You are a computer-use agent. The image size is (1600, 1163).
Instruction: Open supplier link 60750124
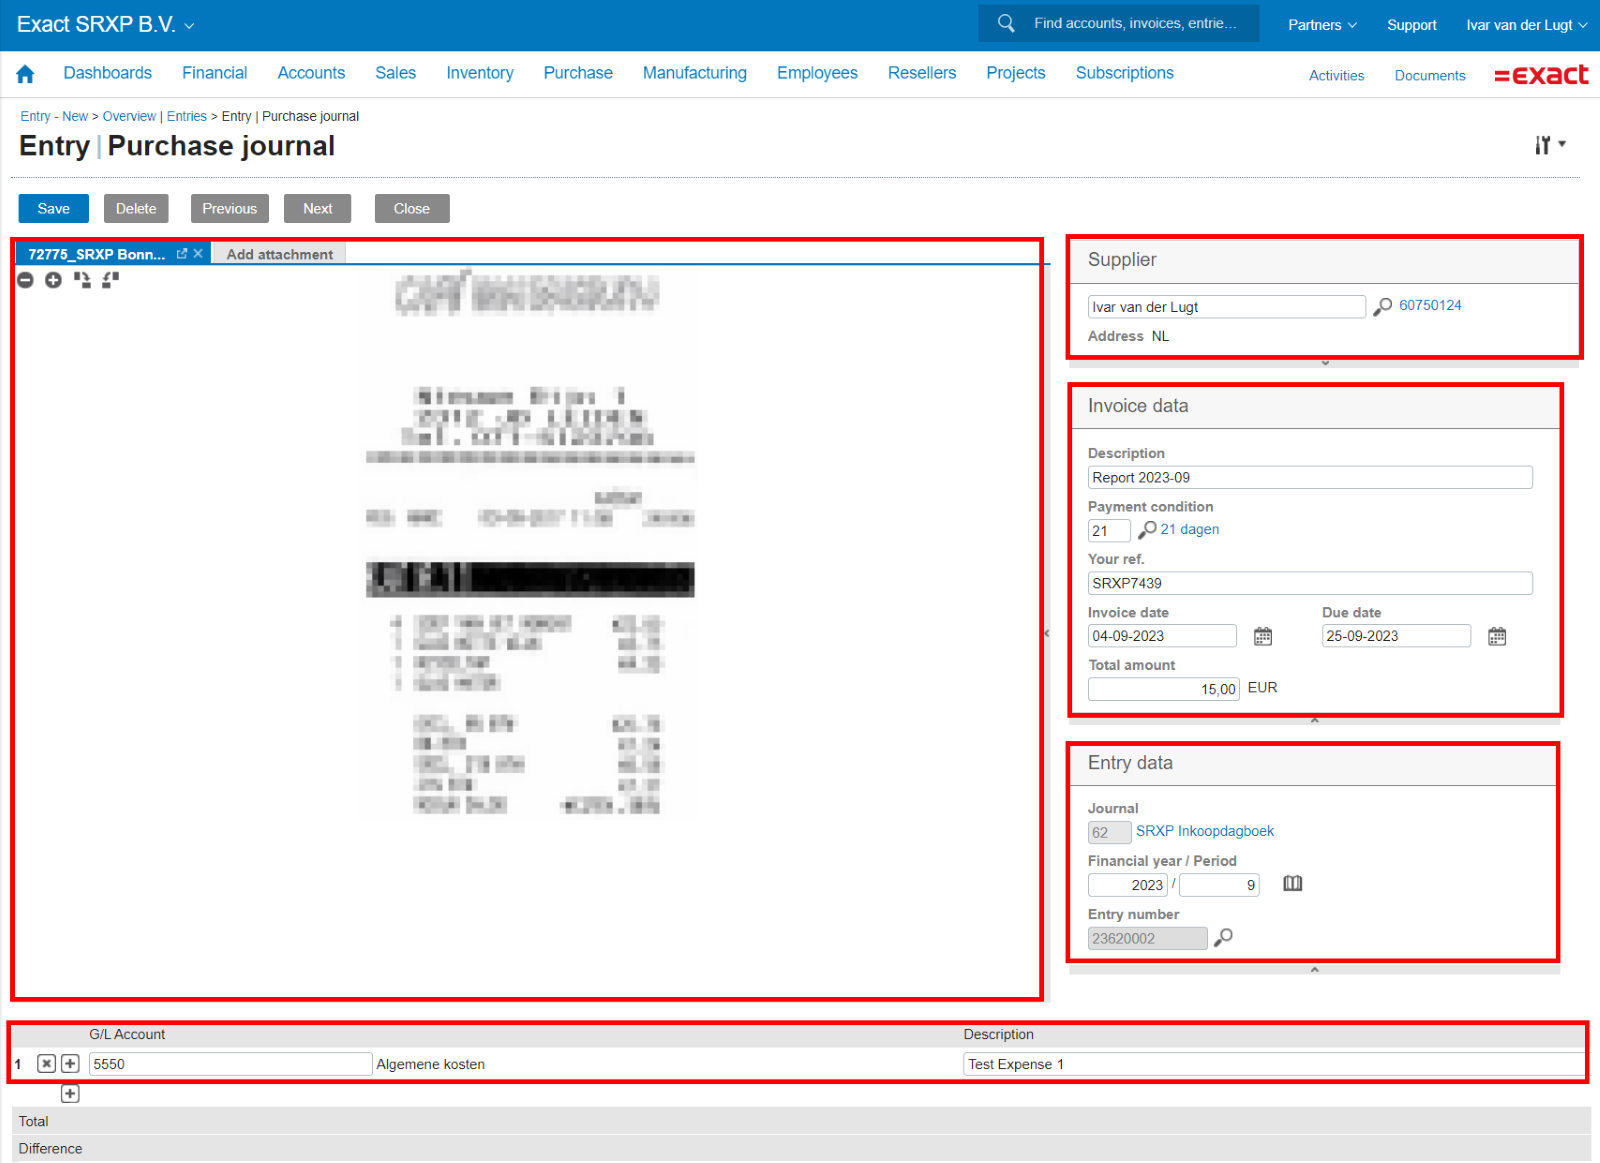click(1430, 305)
